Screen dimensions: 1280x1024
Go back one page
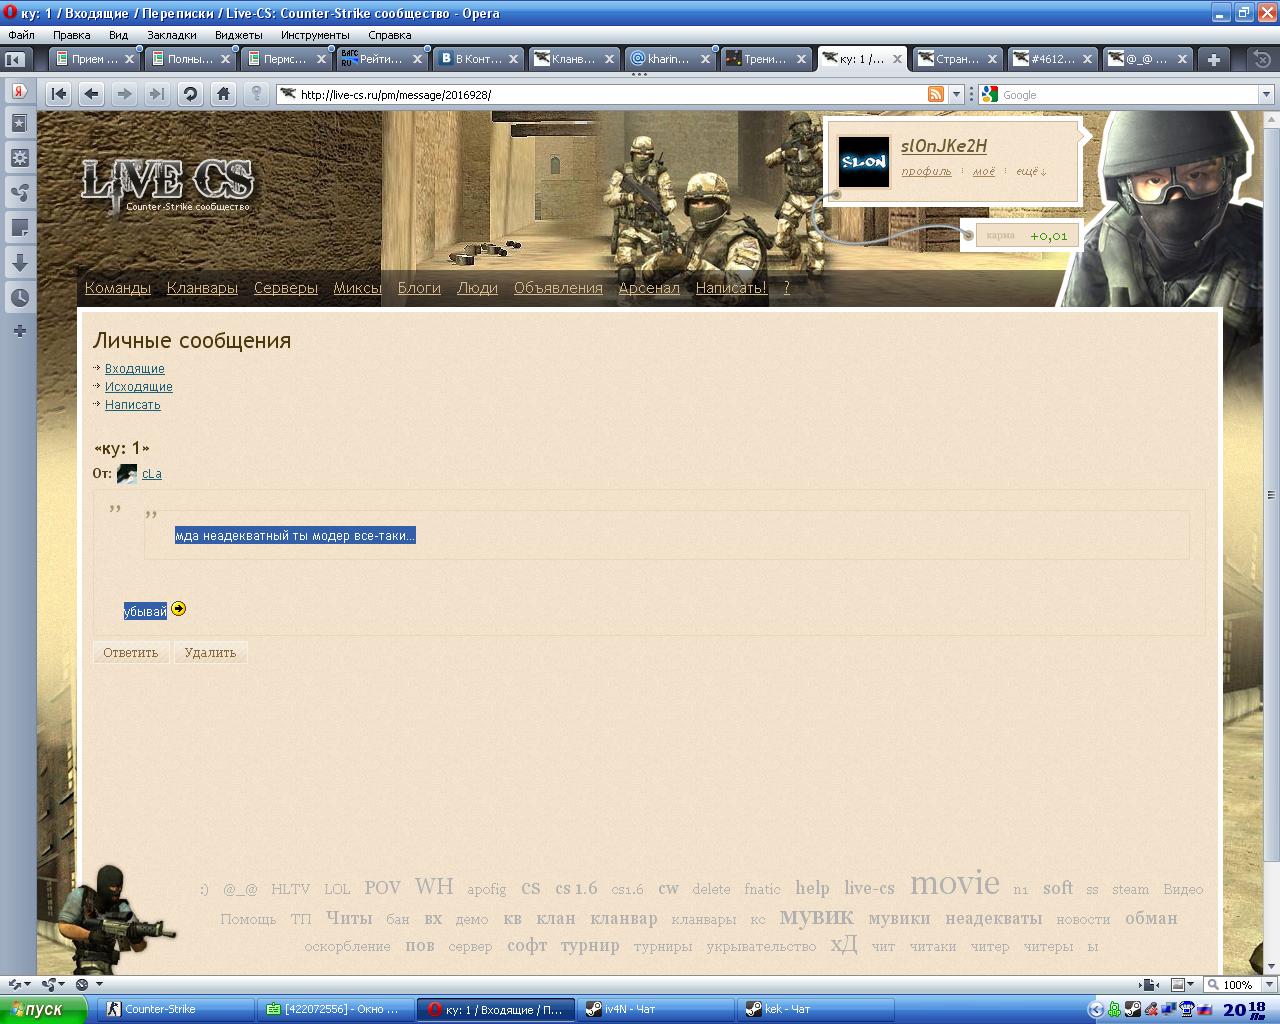(91, 94)
